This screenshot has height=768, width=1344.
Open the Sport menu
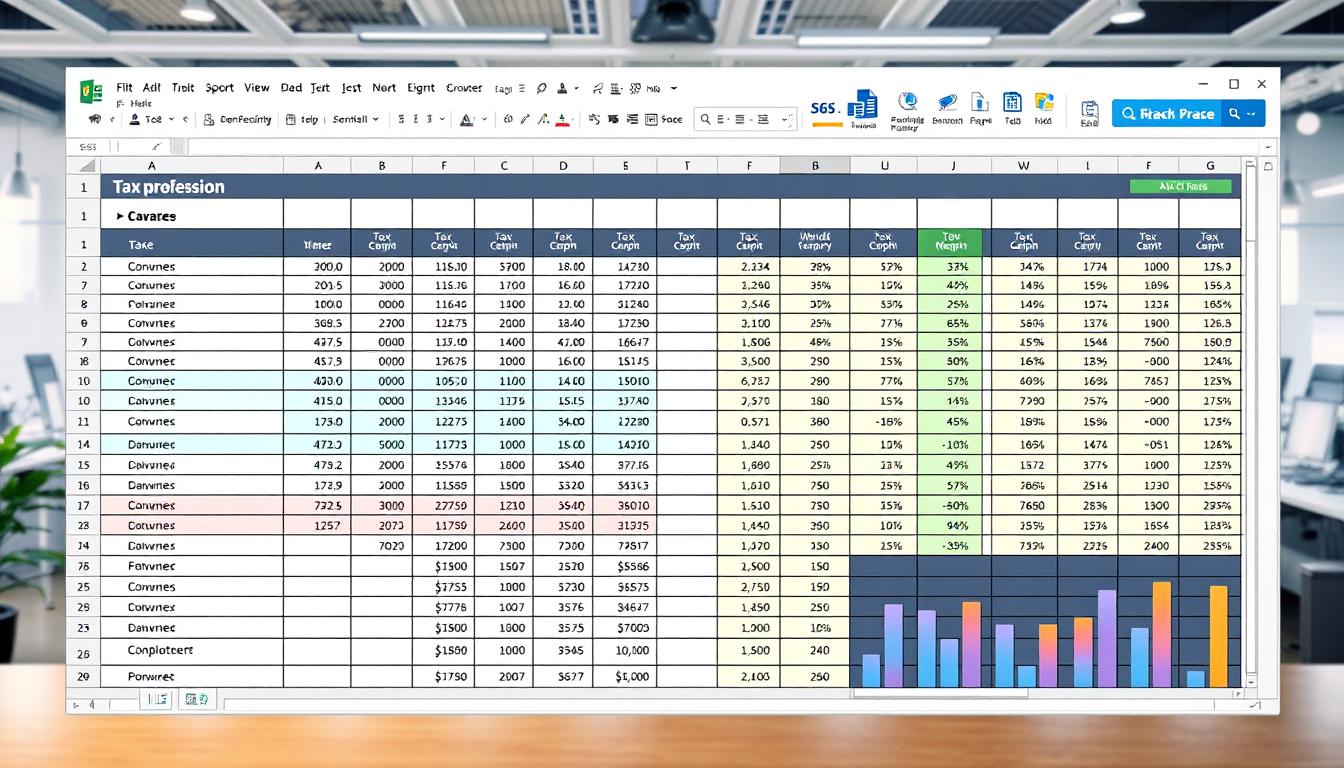point(219,88)
